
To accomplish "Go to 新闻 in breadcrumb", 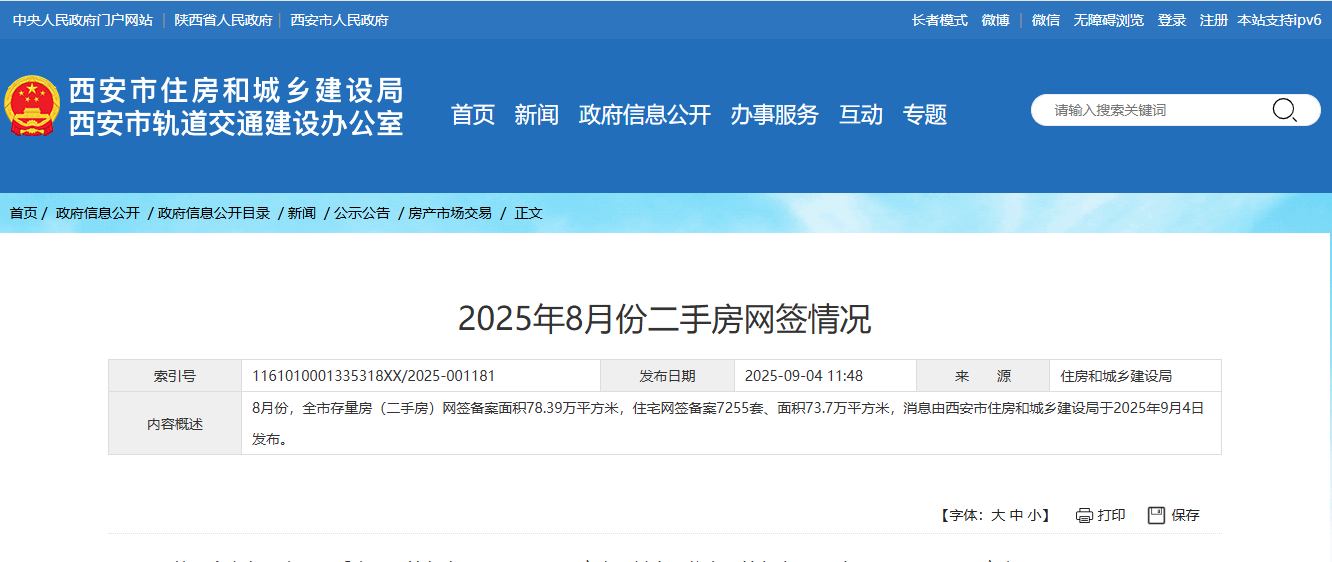I will pos(302,213).
